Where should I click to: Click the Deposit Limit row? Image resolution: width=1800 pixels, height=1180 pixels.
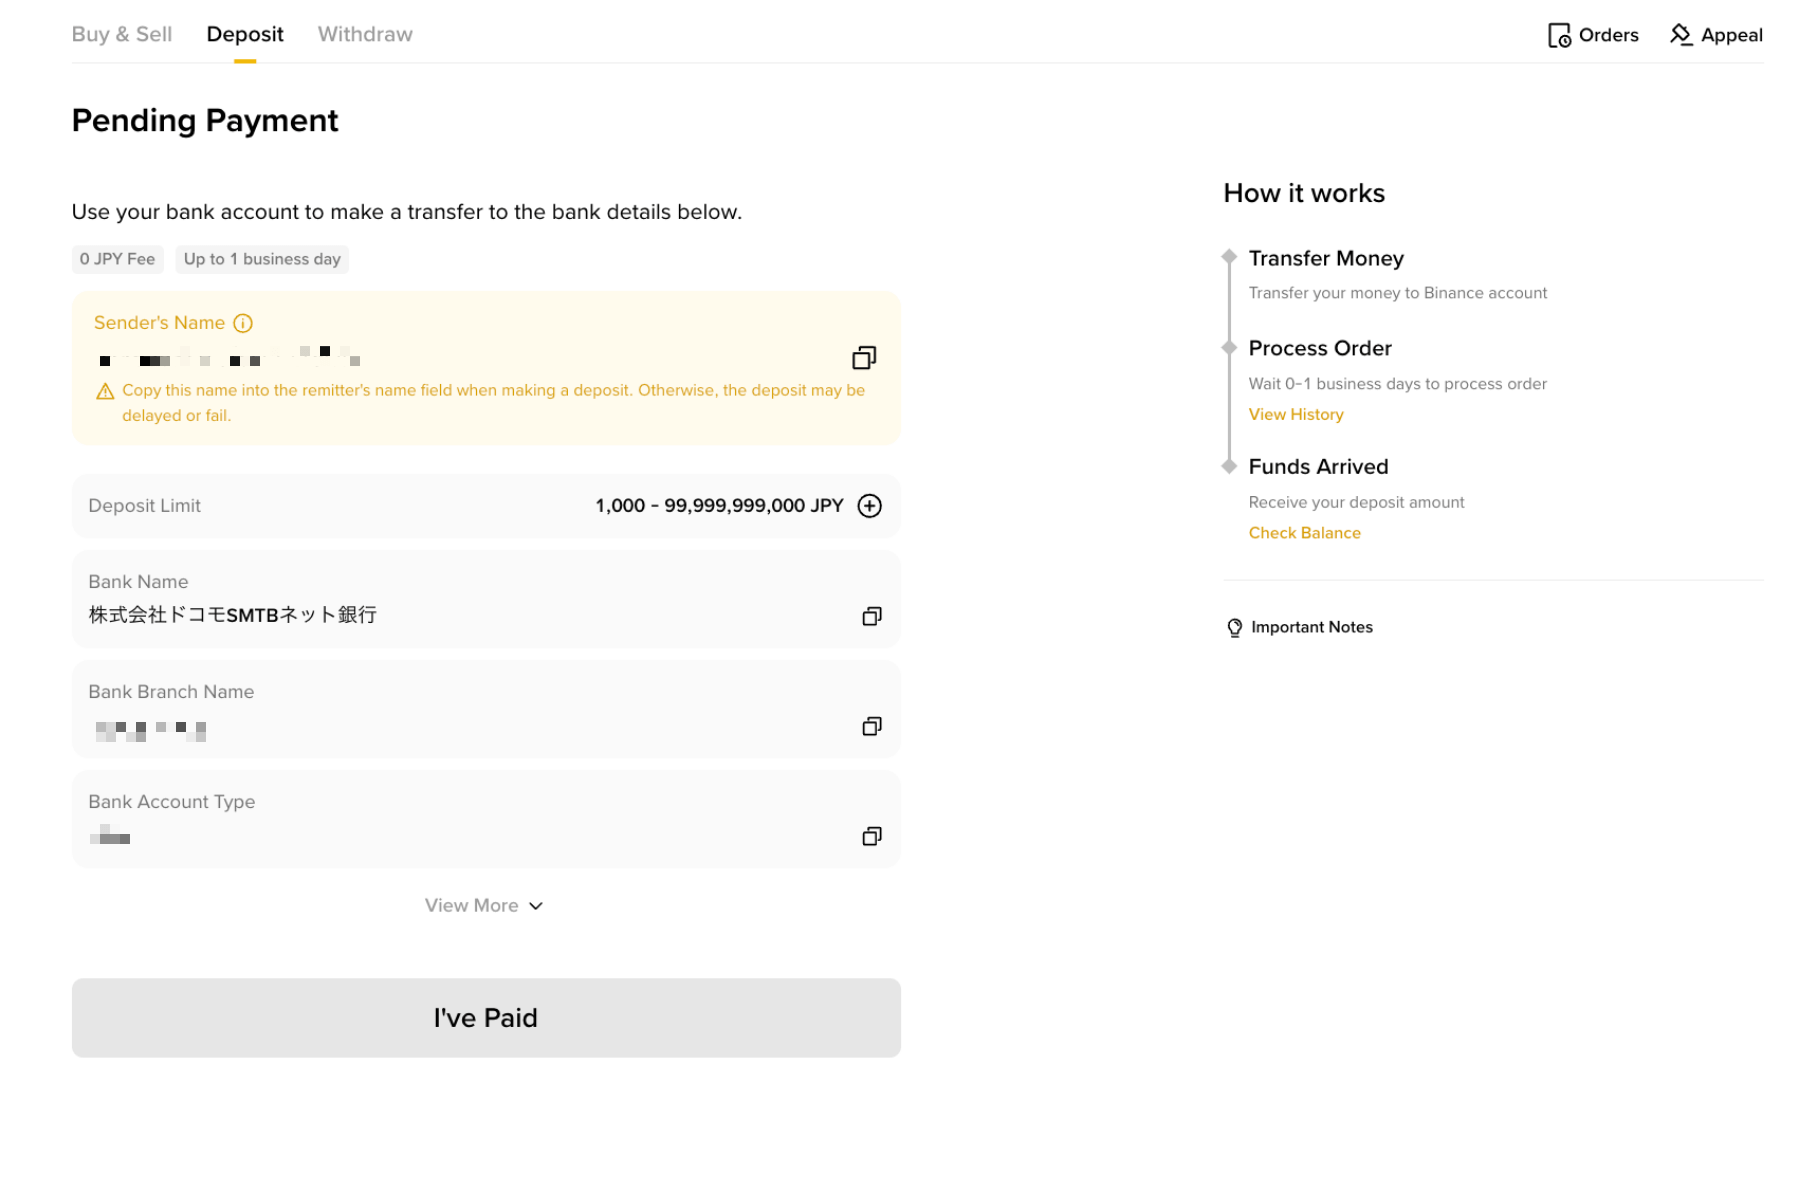(x=486, y=506)
